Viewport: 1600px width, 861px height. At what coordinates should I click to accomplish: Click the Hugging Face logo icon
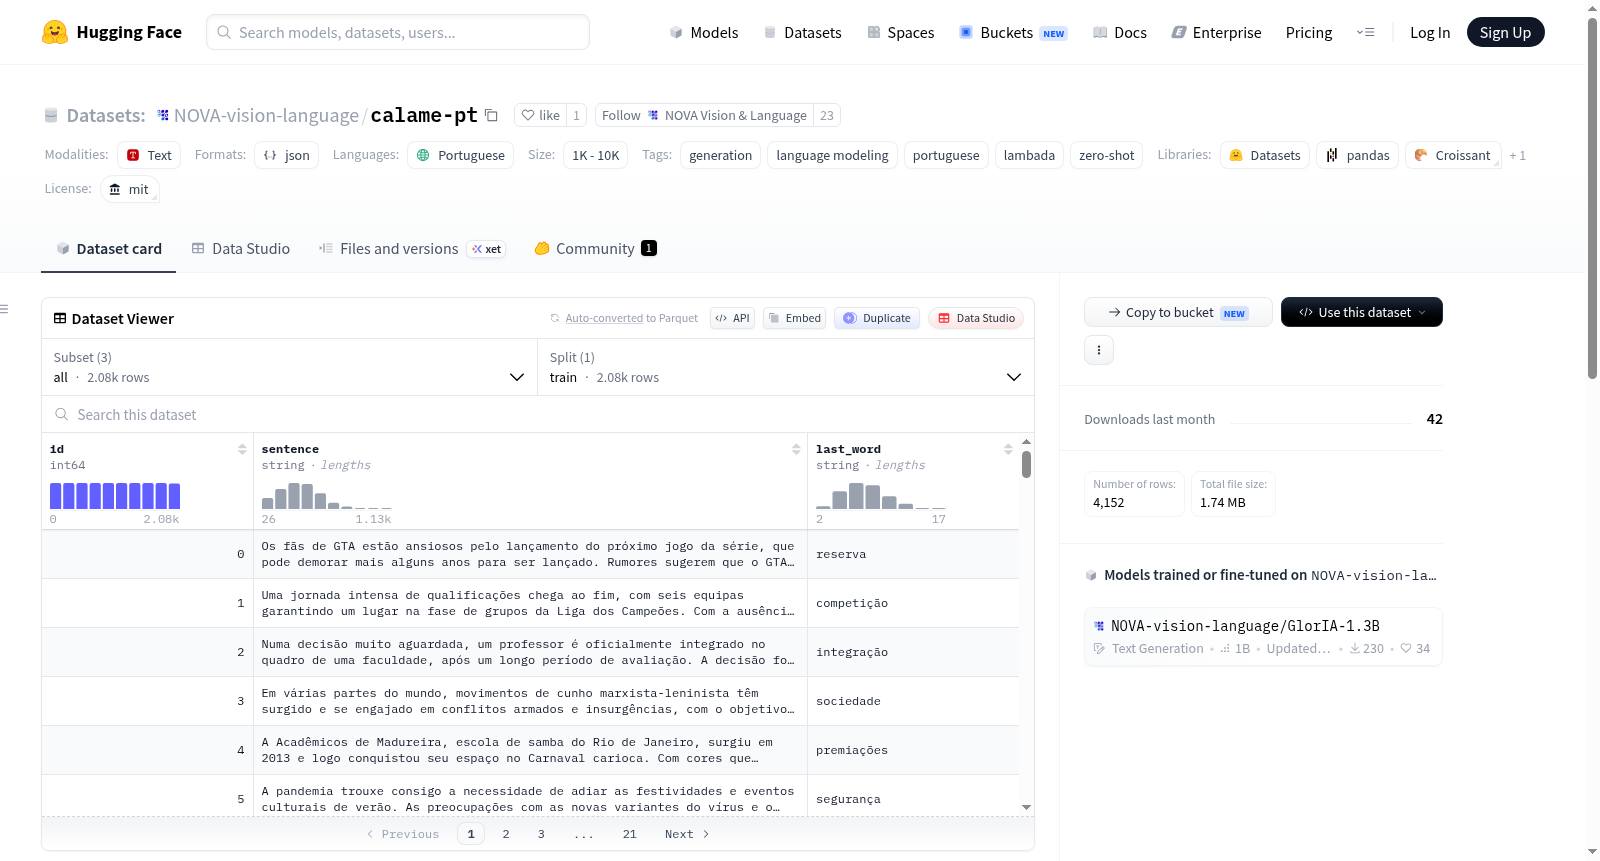pyautogui.click(x=55, y=32)
